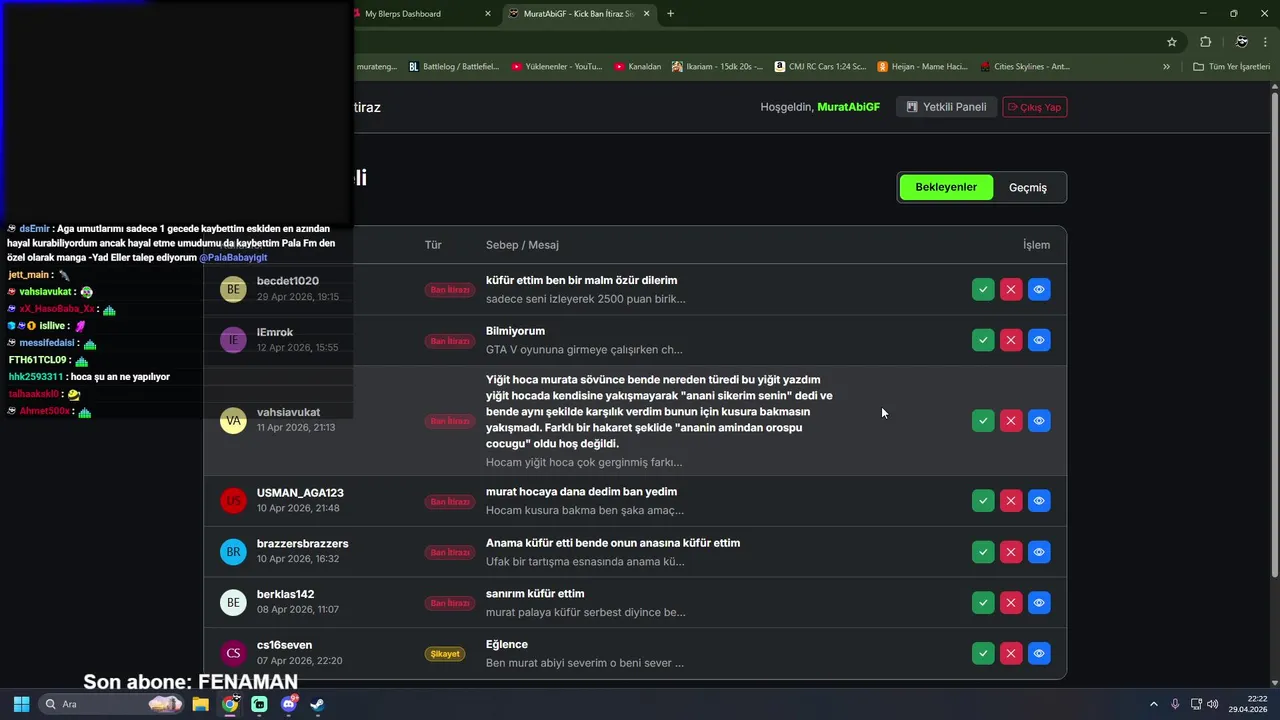The image size is (1280, 720).
Task: Reject vahsiavukat's appeal with red X
Action: tap(1011, 421)
